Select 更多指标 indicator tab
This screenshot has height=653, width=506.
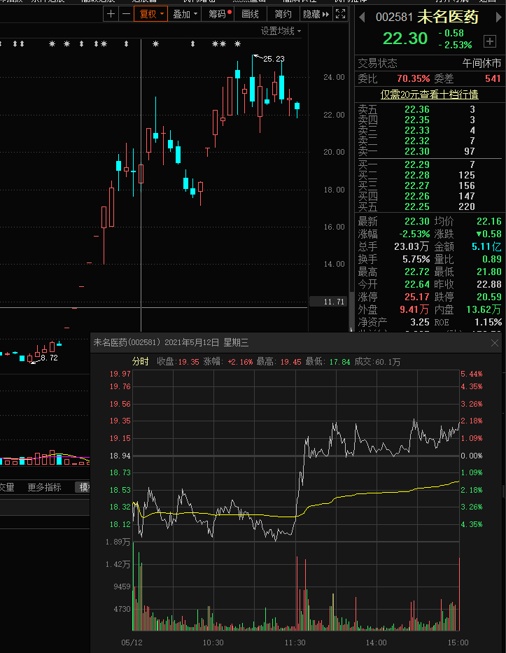point(44,487)
